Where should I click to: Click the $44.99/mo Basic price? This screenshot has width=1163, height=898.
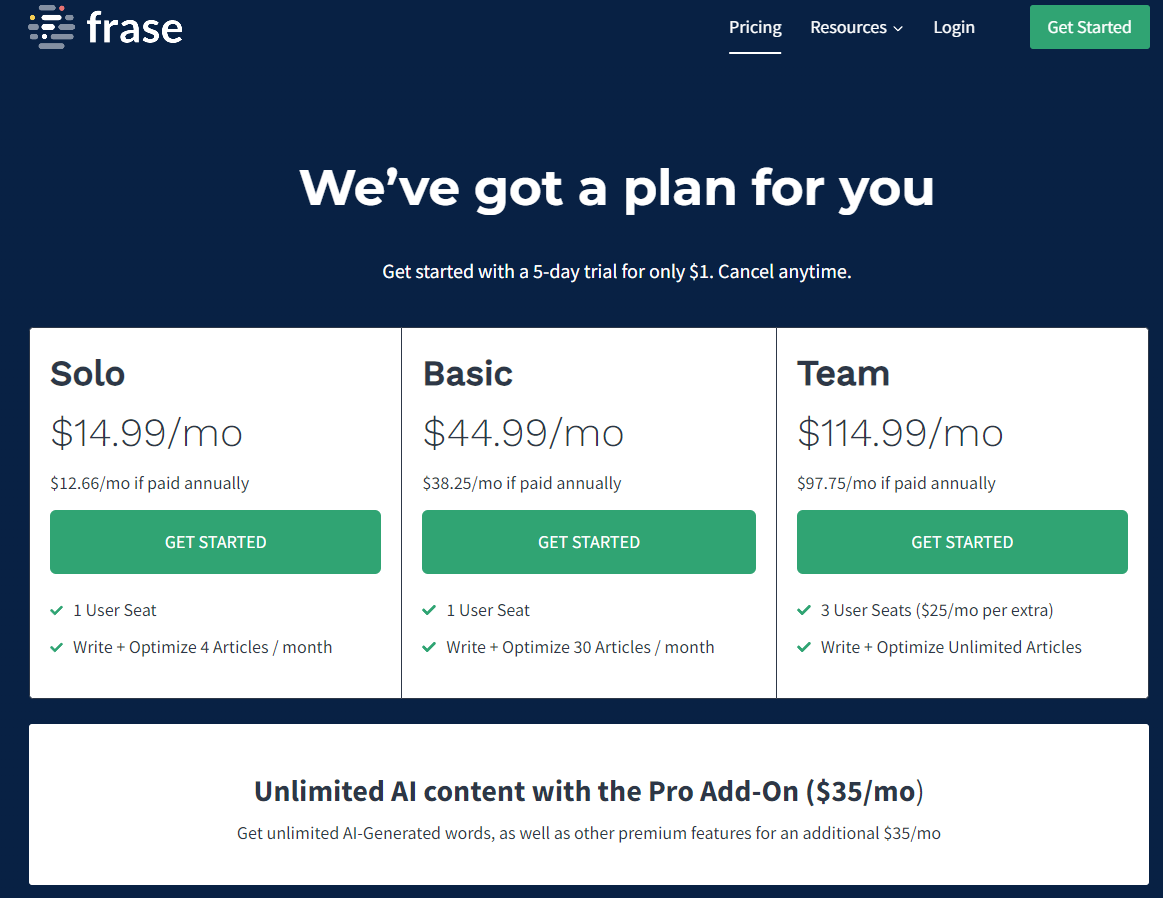coord(523,432)
